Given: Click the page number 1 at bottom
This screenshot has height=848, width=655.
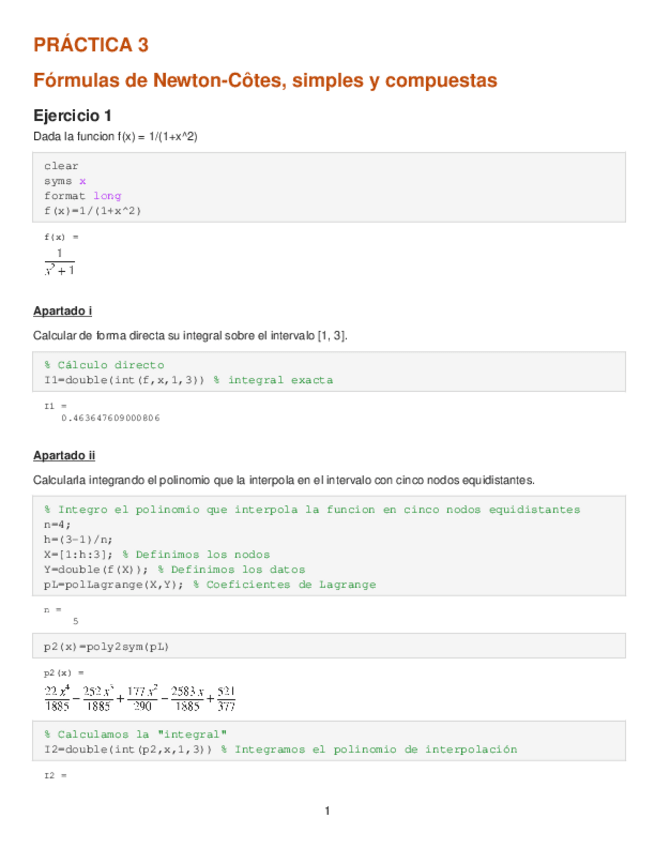Looking at the screenshot, I should click(x=327, y=810).
